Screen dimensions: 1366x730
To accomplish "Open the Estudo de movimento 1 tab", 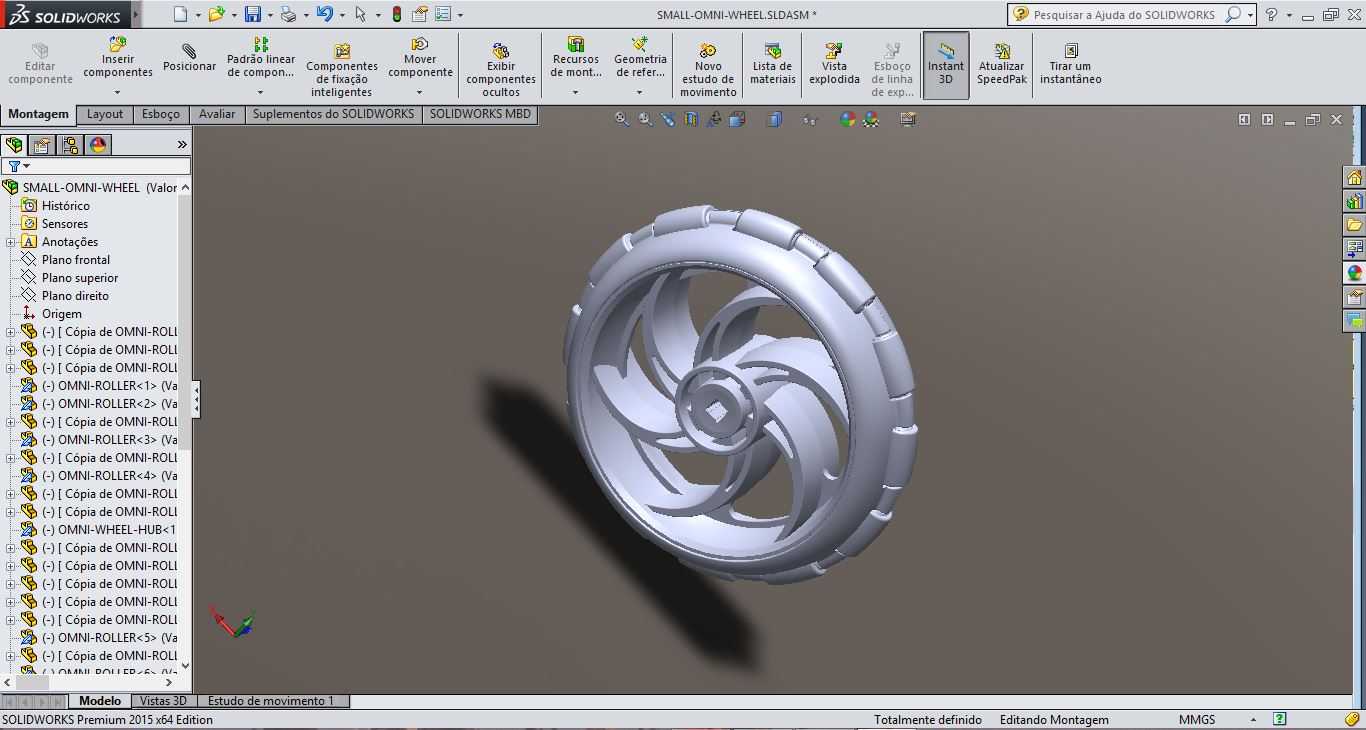I will coord(271,701).
